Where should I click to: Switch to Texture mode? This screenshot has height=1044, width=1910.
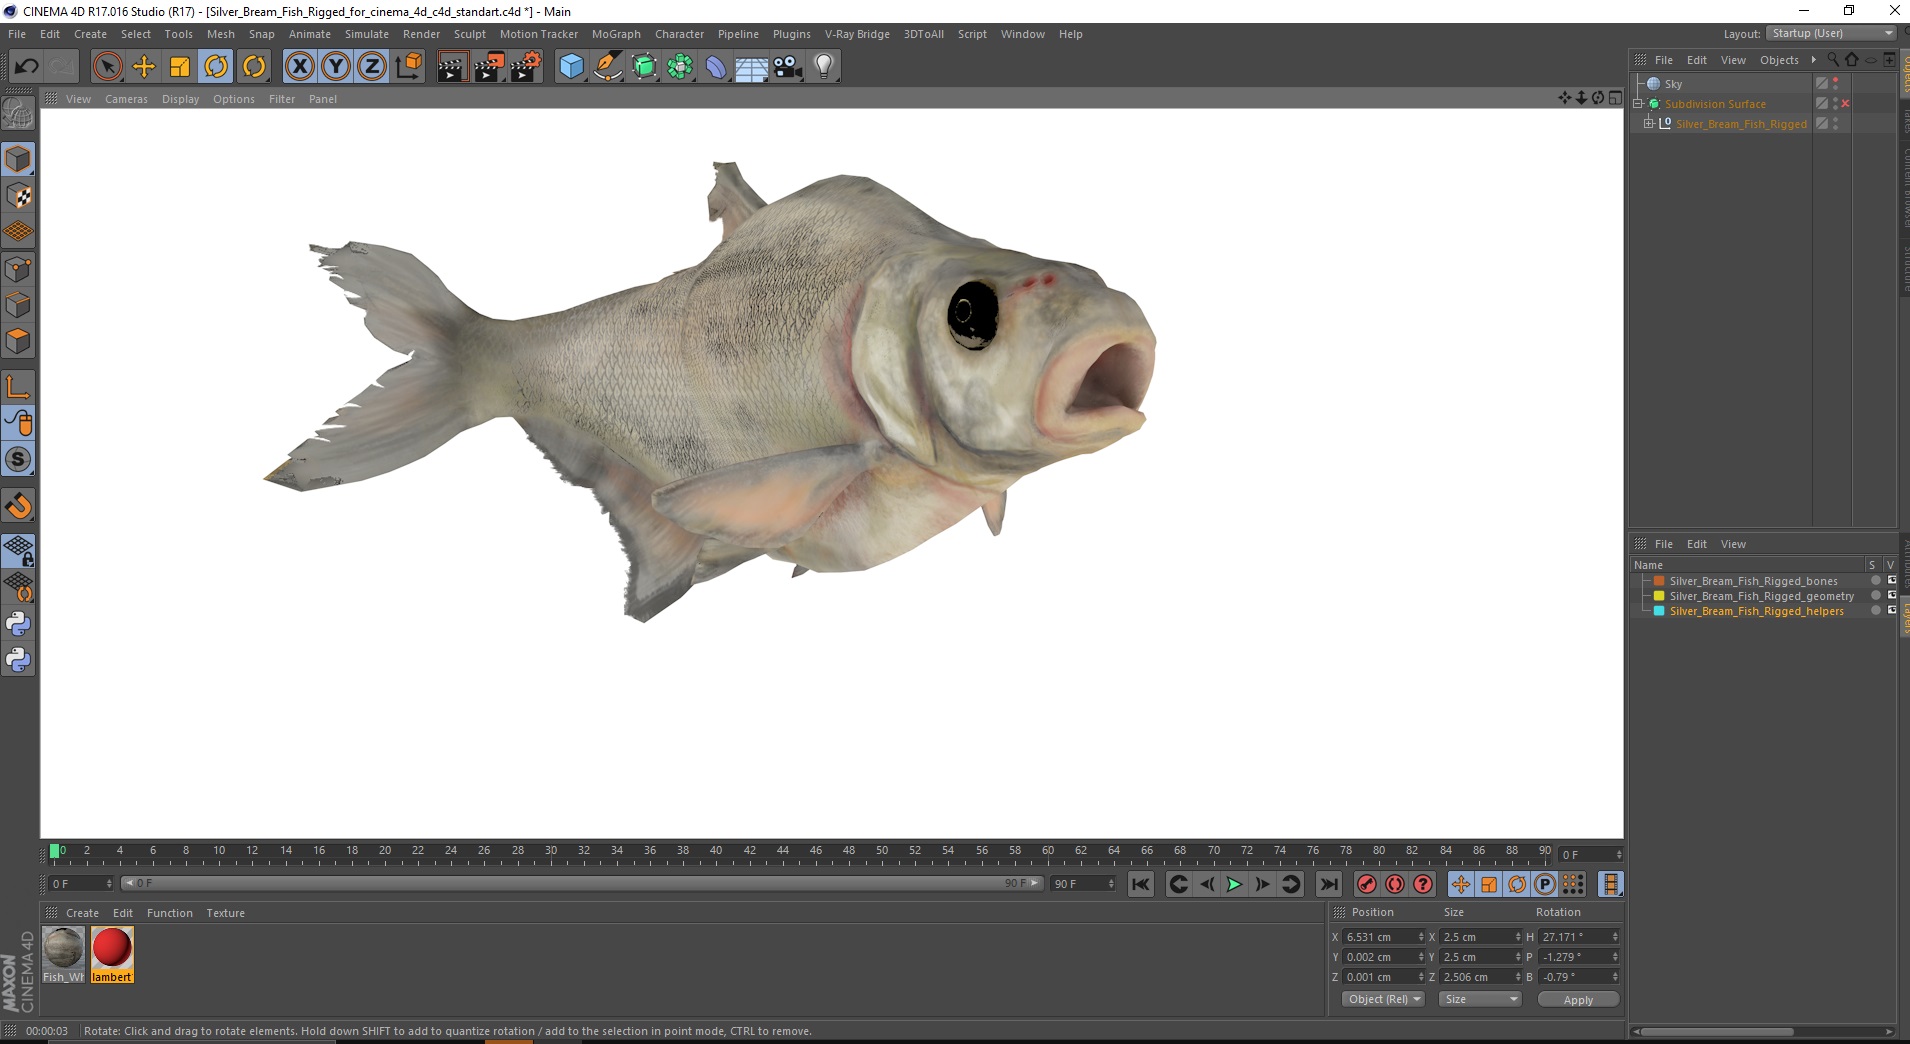click(18, 196)
